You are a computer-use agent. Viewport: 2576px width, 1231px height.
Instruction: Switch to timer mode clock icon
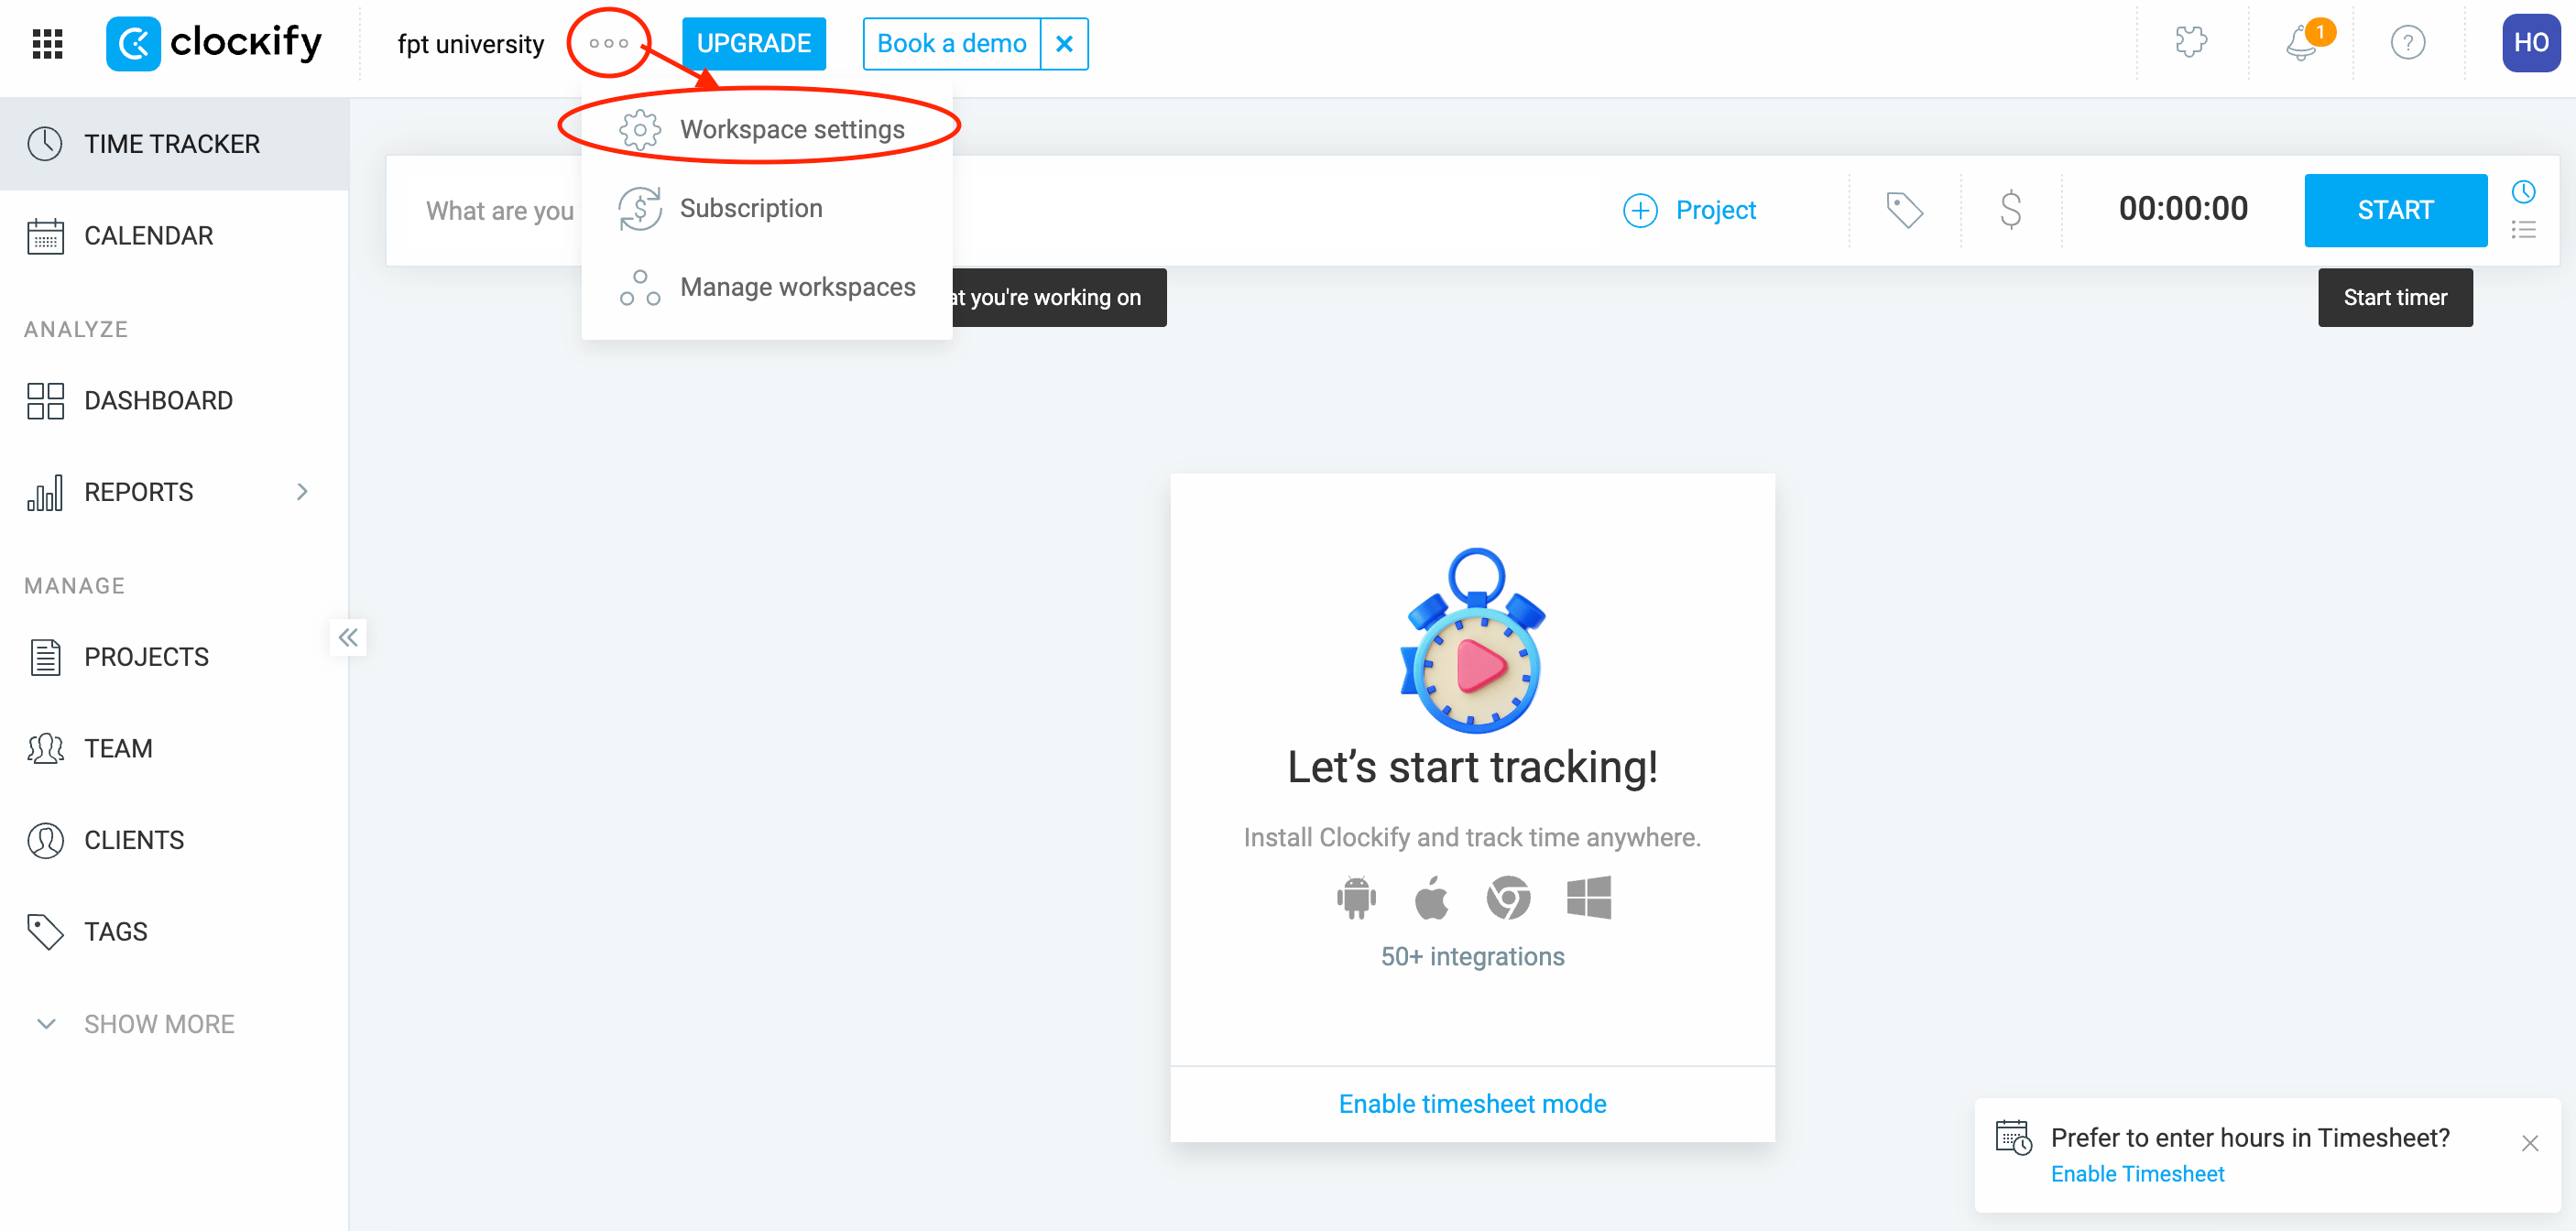pos(2523,191)
